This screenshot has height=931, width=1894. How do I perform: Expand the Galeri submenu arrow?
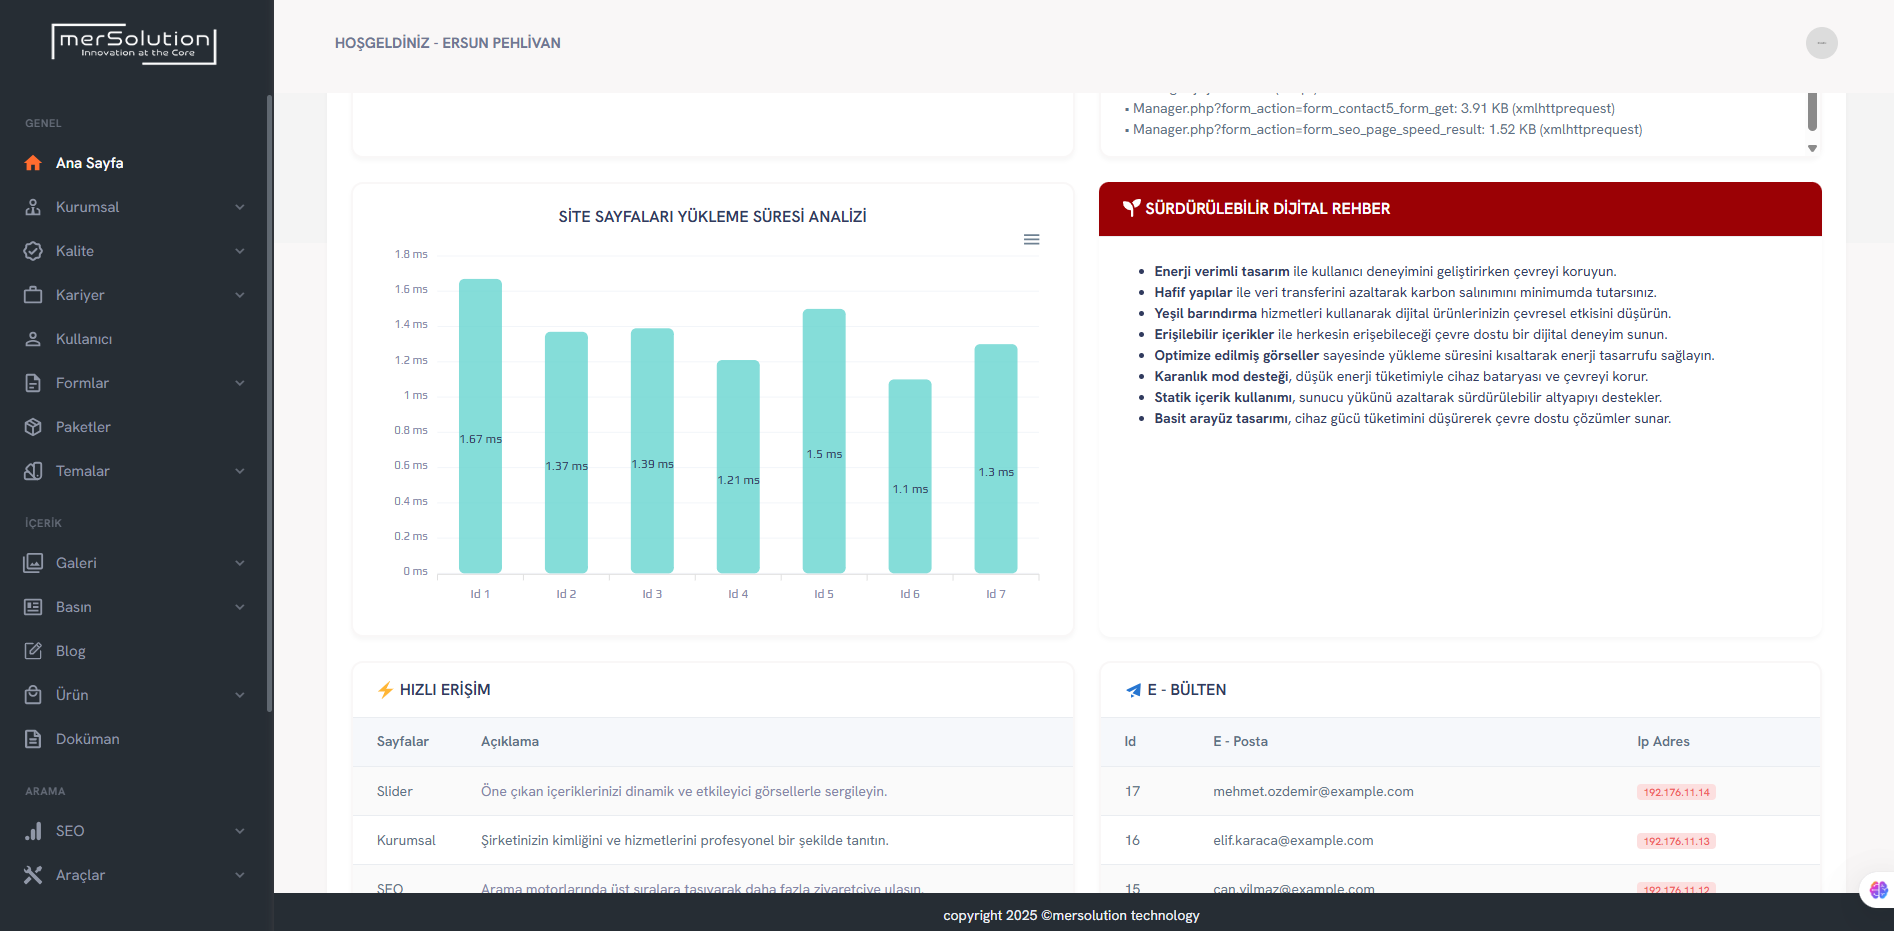point(240,563)
